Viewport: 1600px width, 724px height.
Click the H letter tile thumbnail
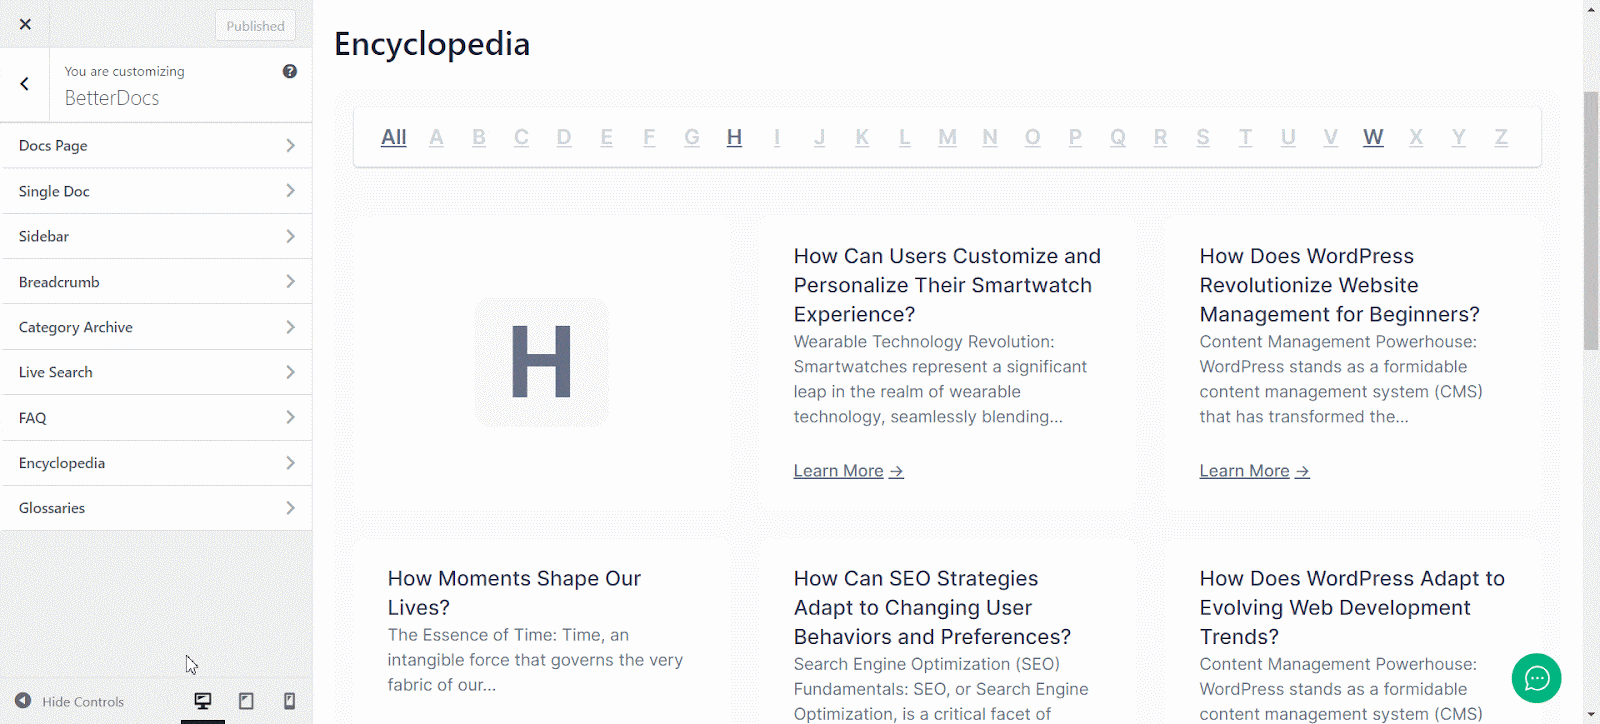[x=541, y=362]
